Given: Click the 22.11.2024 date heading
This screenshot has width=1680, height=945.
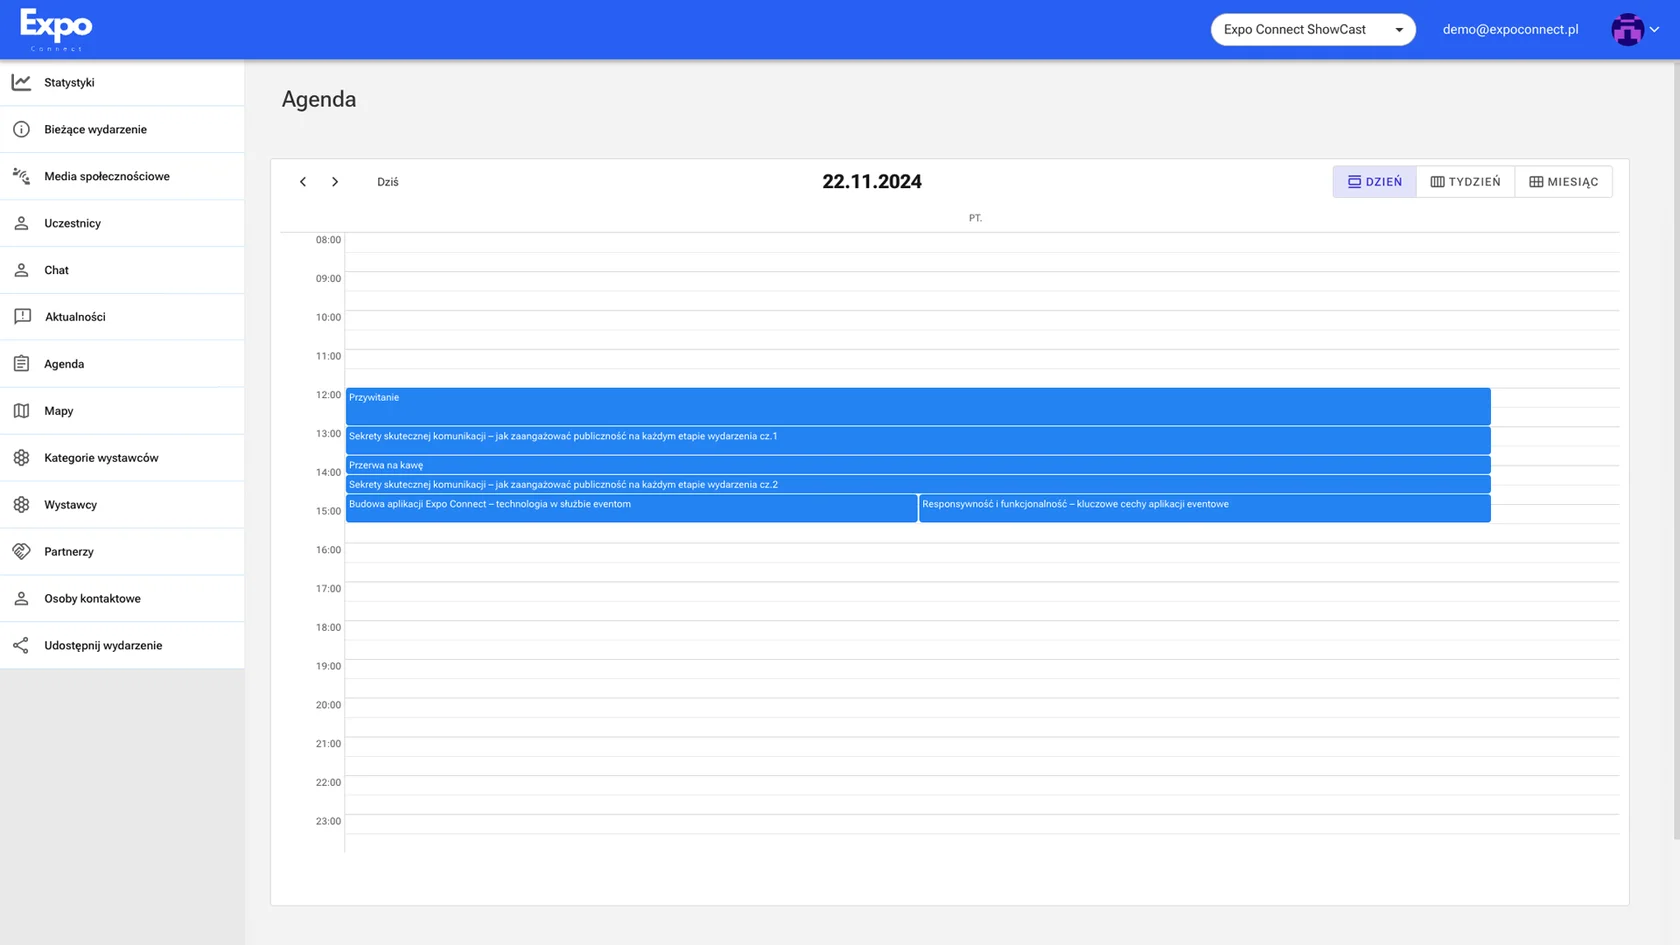Looking at the screenshot, I should tap(872, 182).
